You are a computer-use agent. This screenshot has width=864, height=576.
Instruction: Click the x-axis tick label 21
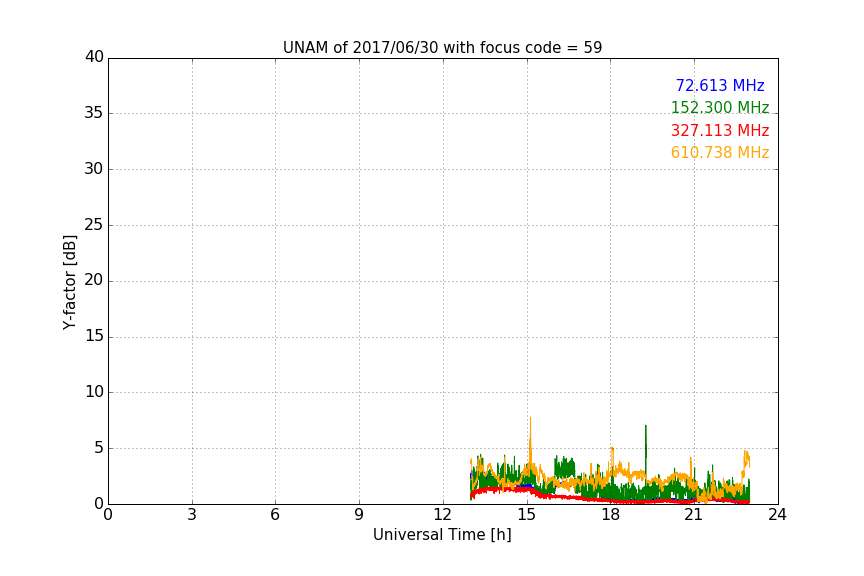694,515
